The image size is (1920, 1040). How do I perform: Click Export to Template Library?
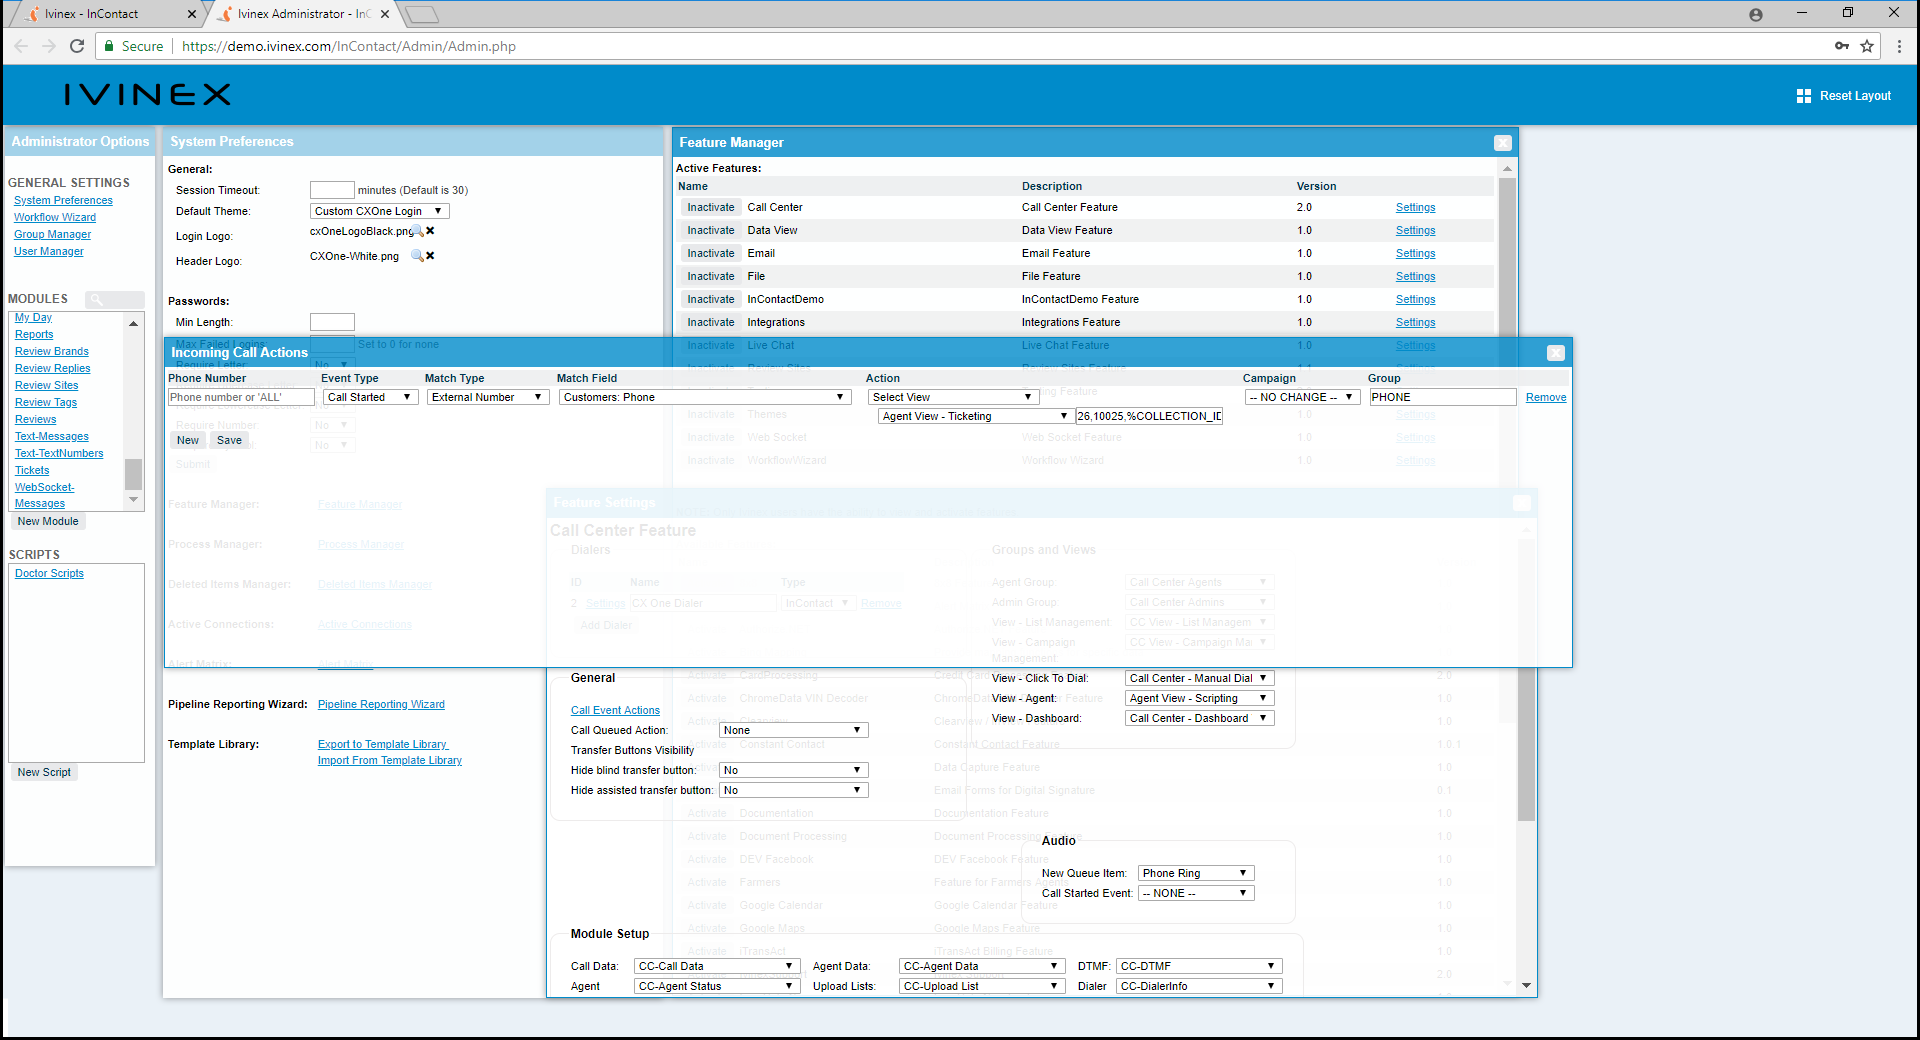(x=383, y=745)
